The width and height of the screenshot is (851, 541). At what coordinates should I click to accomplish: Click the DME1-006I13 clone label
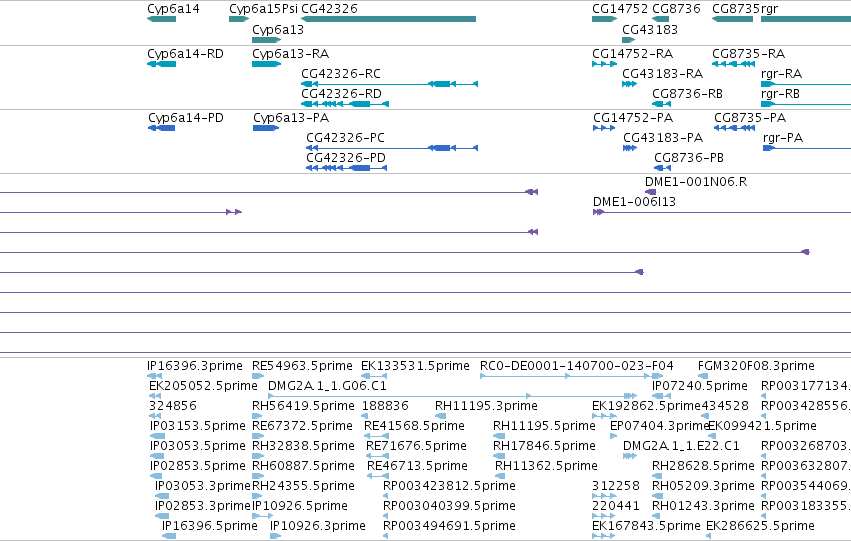click(634, 202)
